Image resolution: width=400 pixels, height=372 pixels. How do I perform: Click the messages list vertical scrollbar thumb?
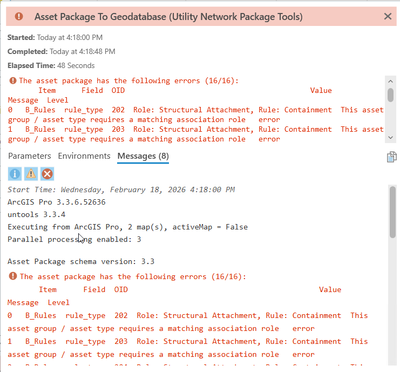(393, 212)
